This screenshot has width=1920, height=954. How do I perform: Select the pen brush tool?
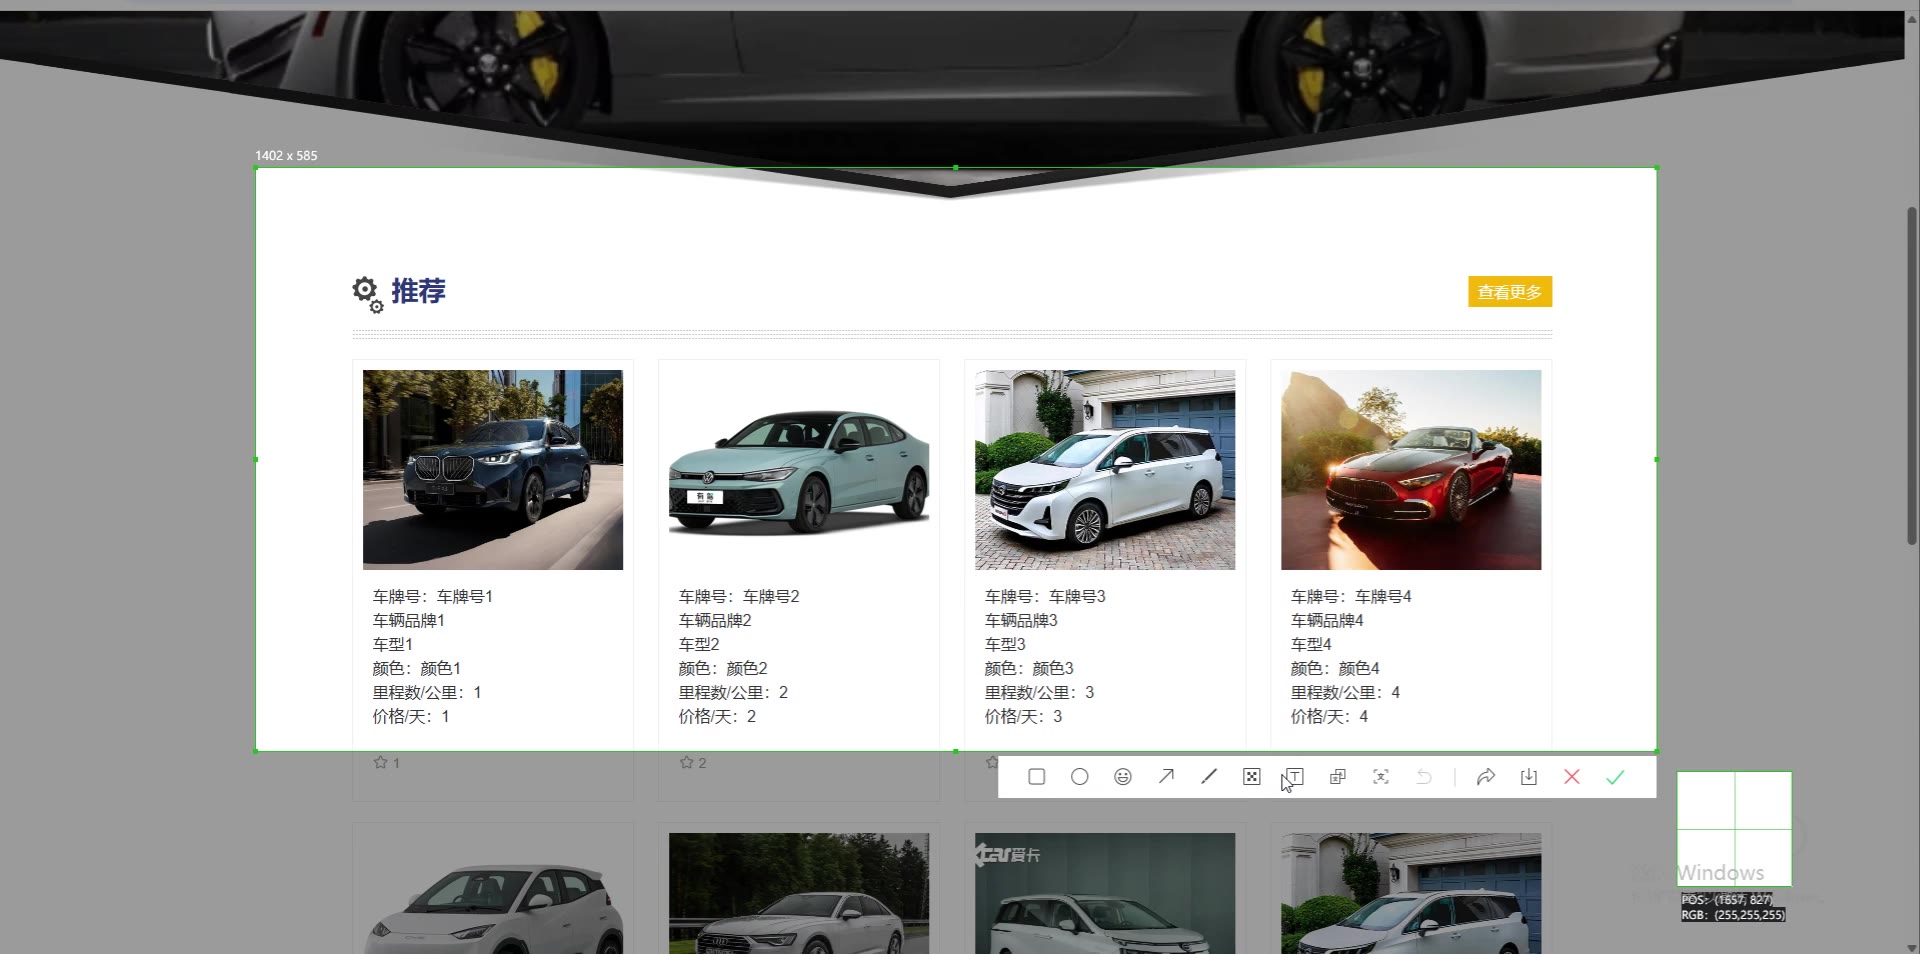coord(1209,777)
